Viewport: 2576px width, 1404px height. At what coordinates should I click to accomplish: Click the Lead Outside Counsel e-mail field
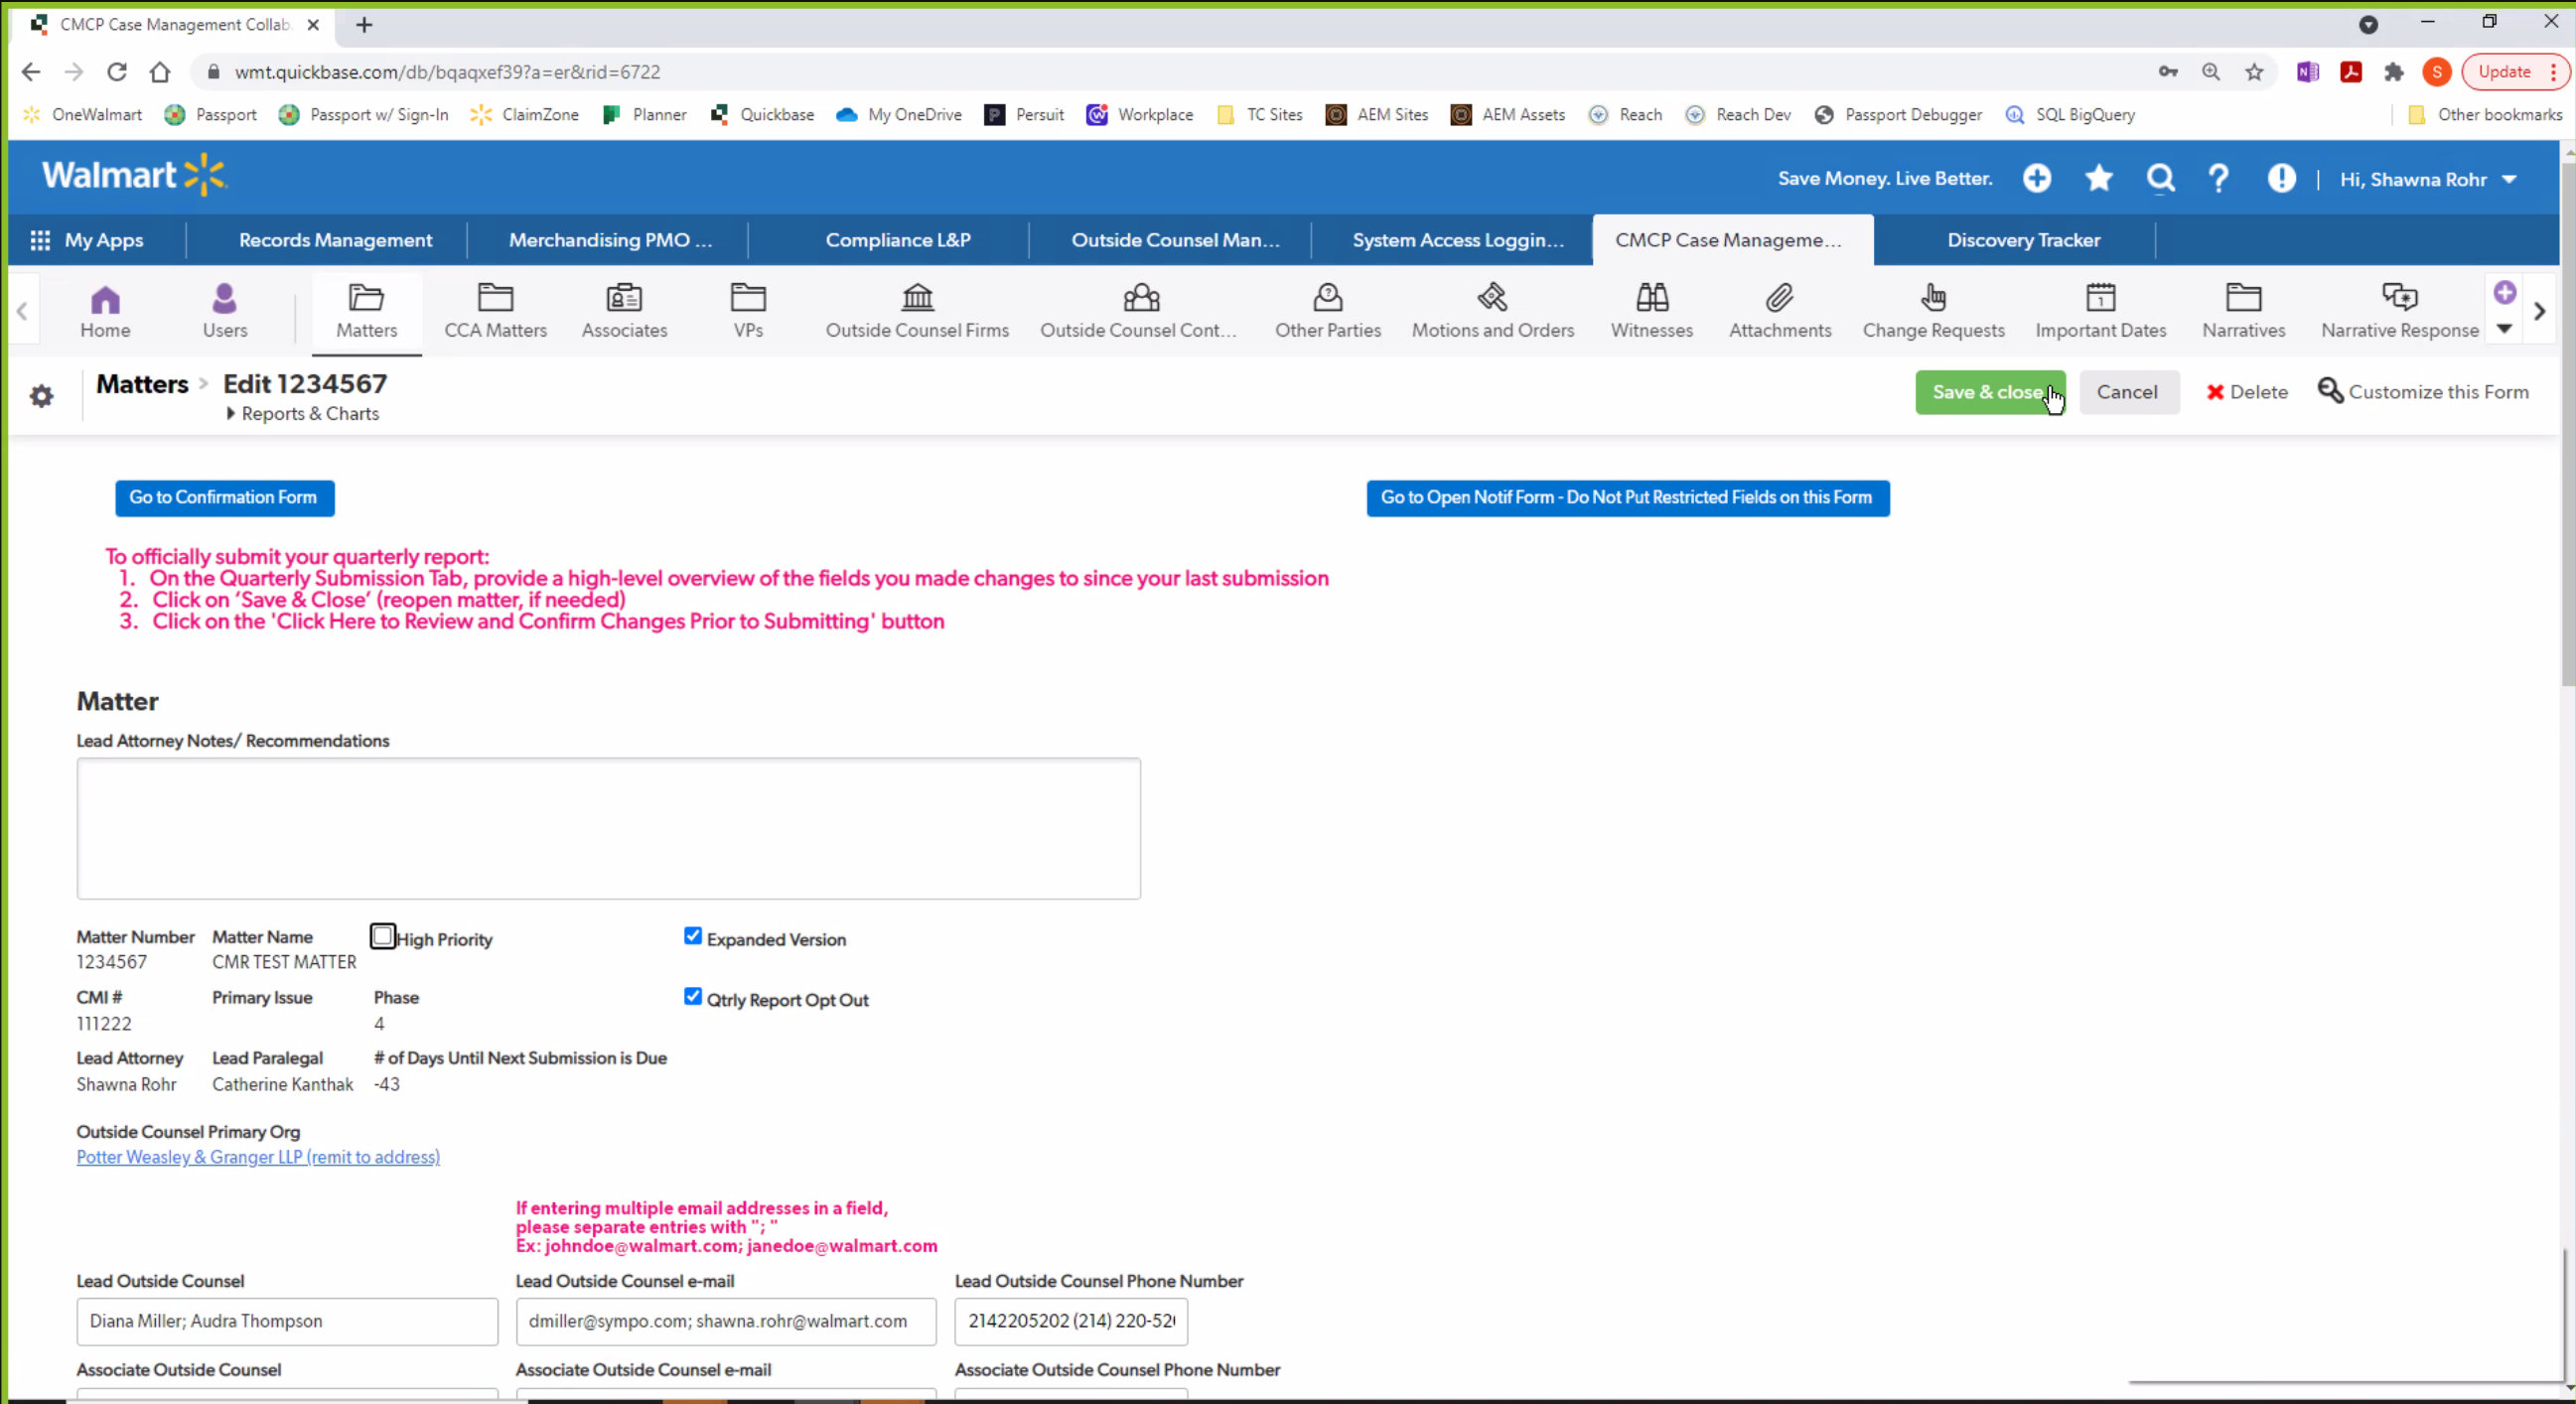[x=725, y=1321]
